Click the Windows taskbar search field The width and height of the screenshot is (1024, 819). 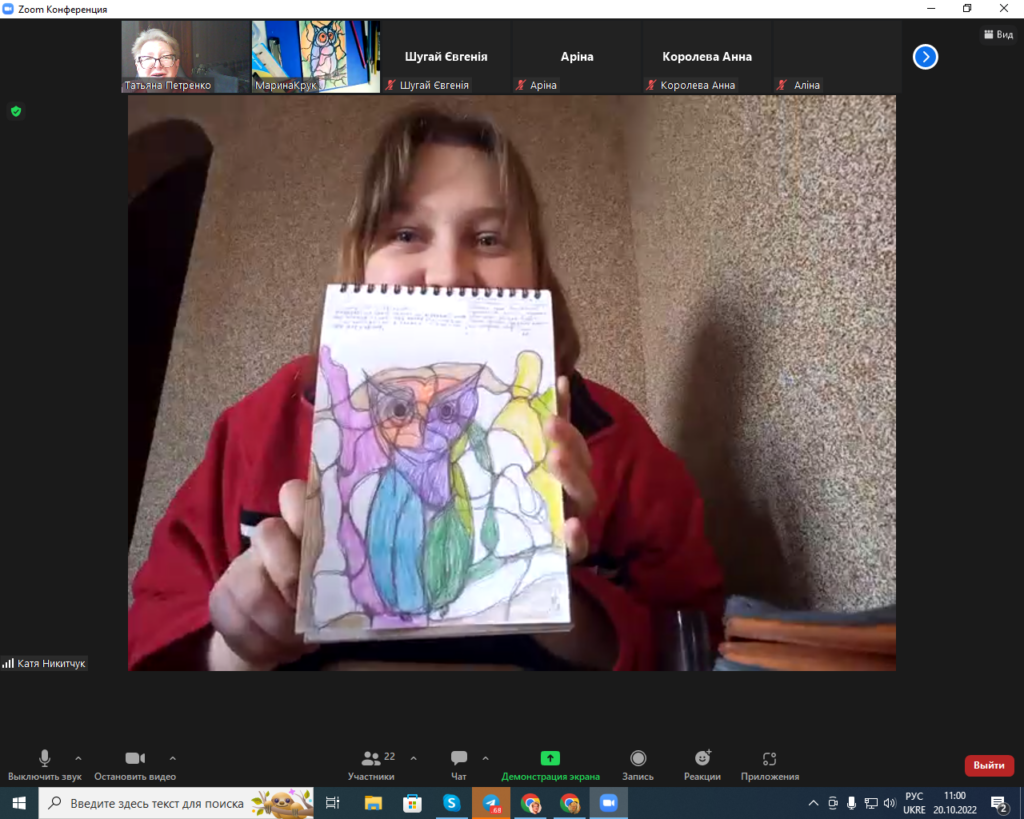(175, 802)
